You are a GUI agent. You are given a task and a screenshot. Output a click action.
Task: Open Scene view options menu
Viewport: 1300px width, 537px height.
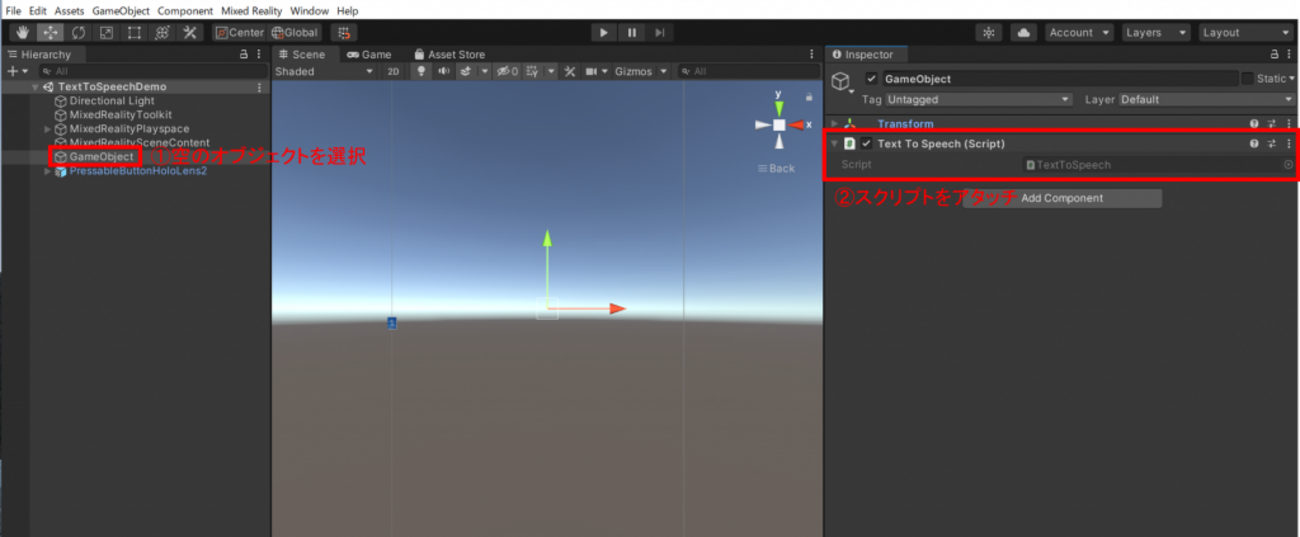(812, 55)
